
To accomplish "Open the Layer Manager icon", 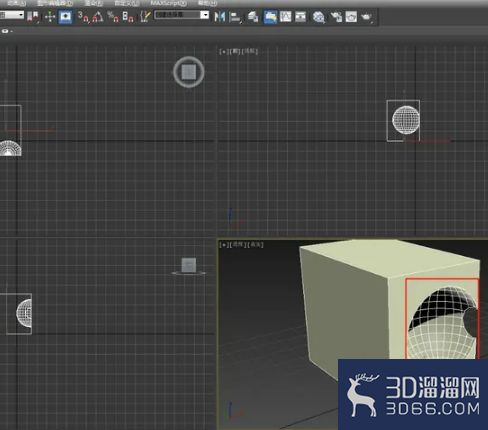I will 253,16.
